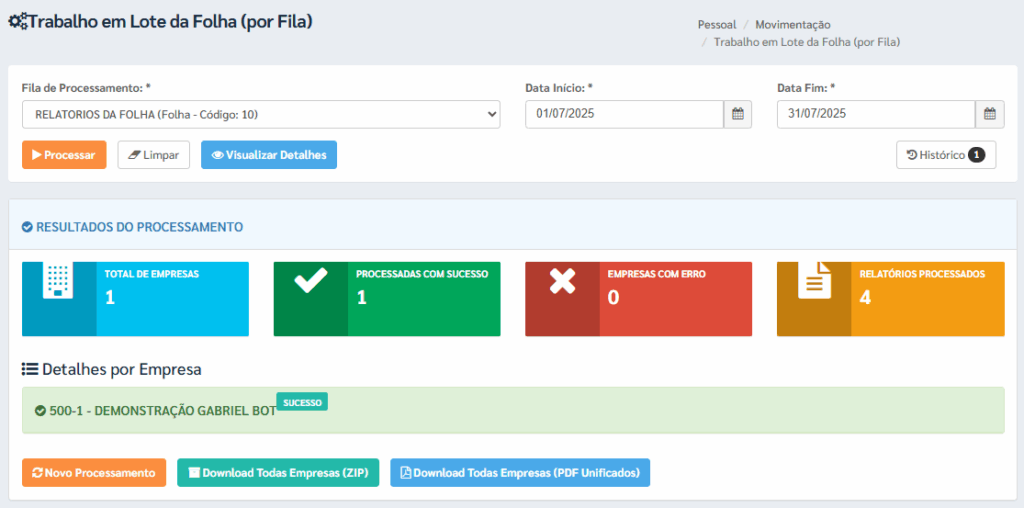The width and height of the screenshot is (1024, 508).
Task: Open the Data Início calendar picker
Action: tap(737, 114)
